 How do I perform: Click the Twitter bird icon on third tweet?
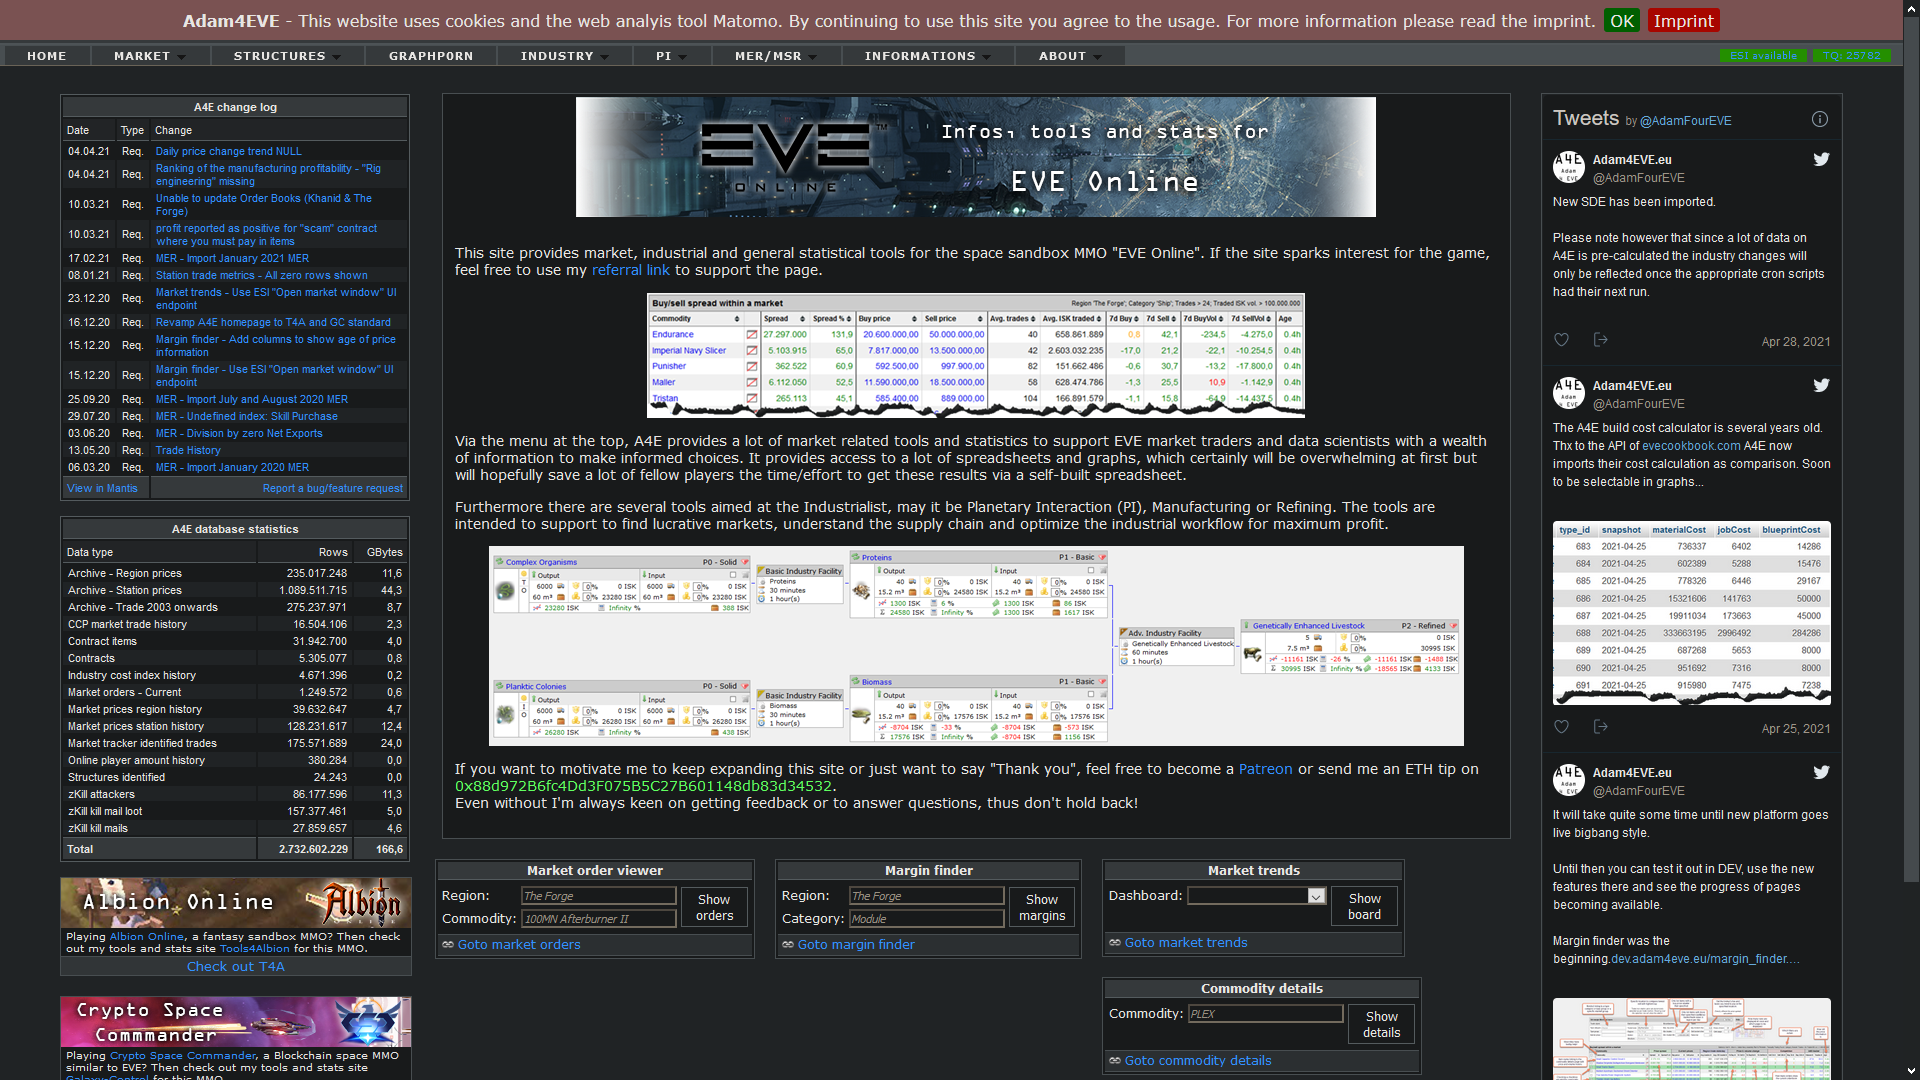tap(1821, 772)
